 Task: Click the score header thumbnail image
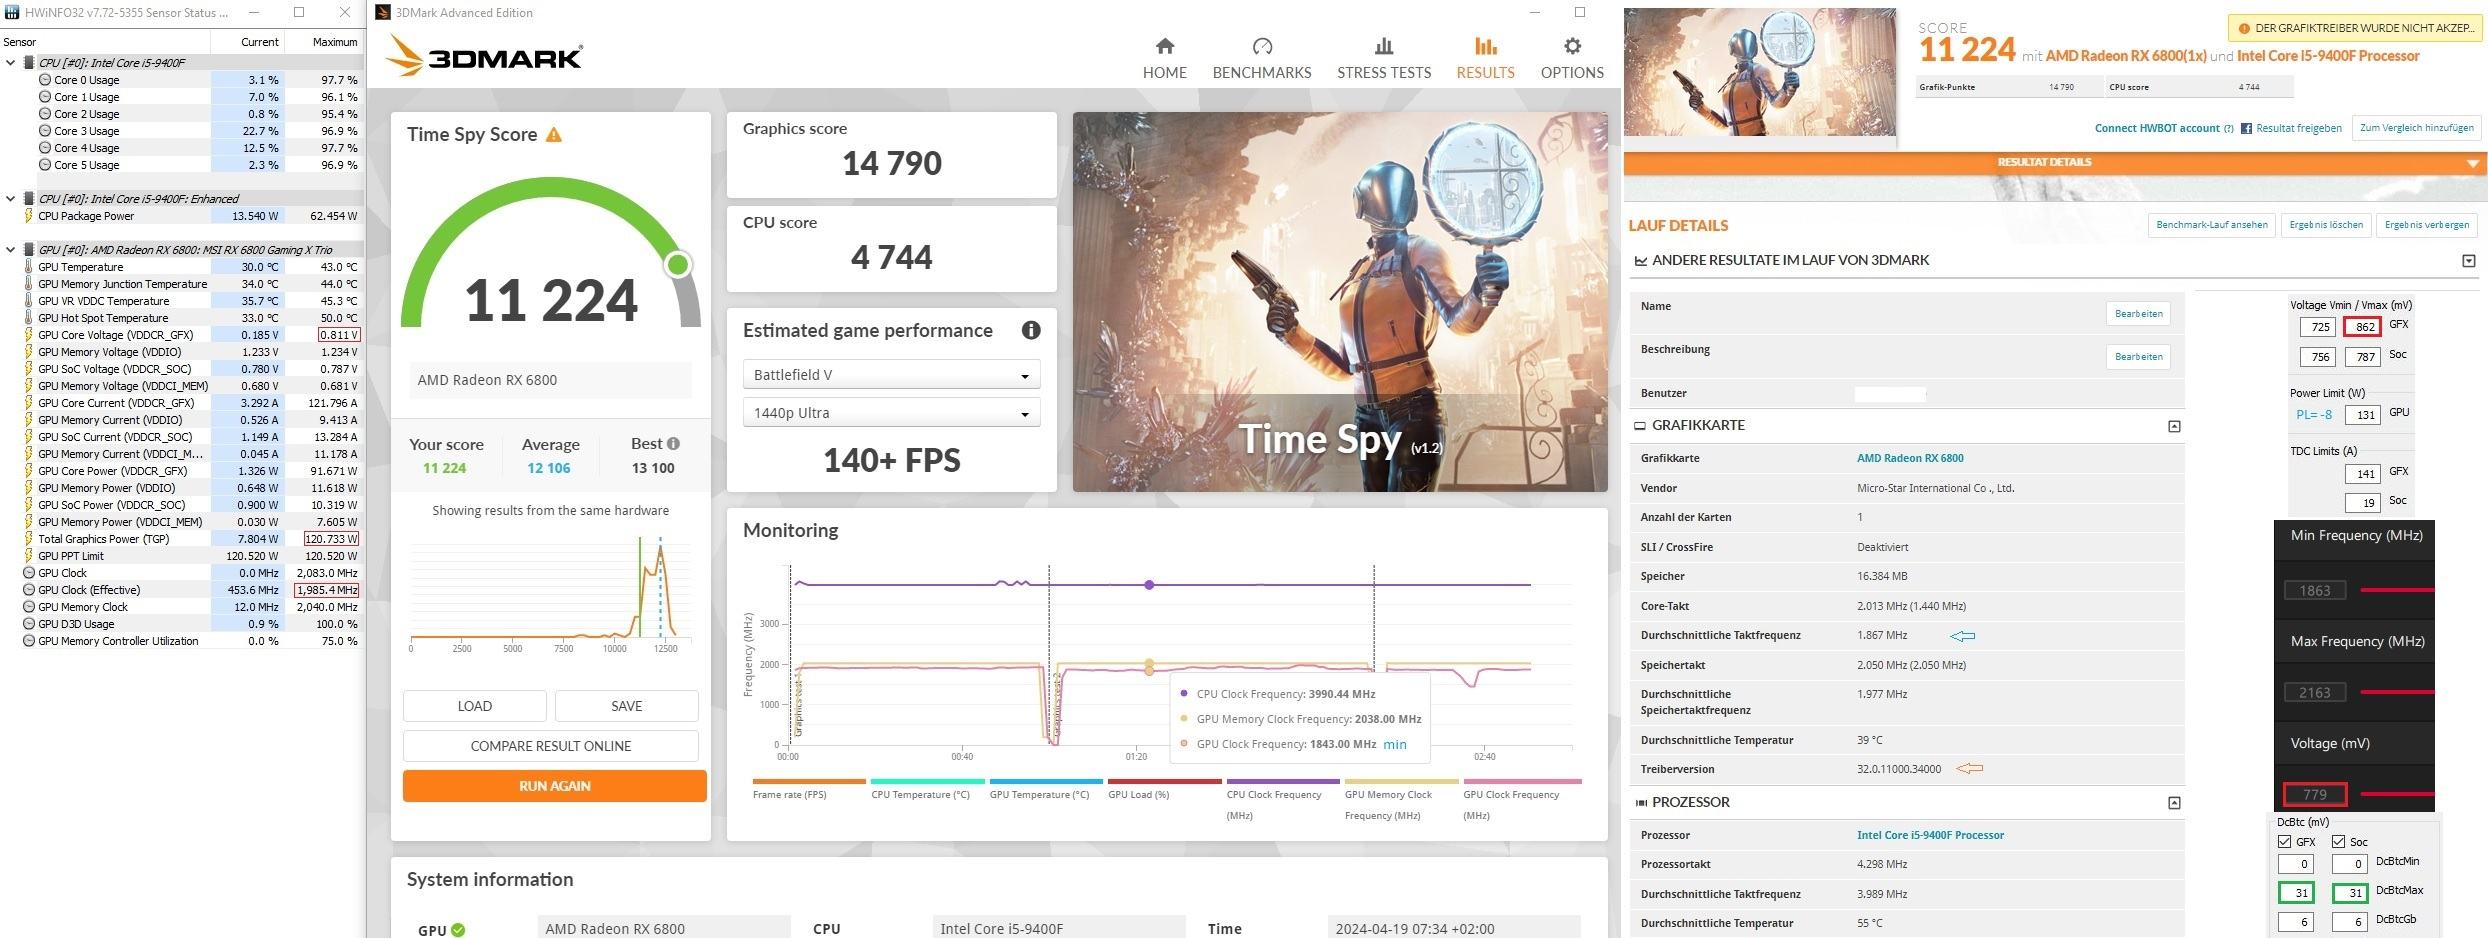[x=1760, y=72]
